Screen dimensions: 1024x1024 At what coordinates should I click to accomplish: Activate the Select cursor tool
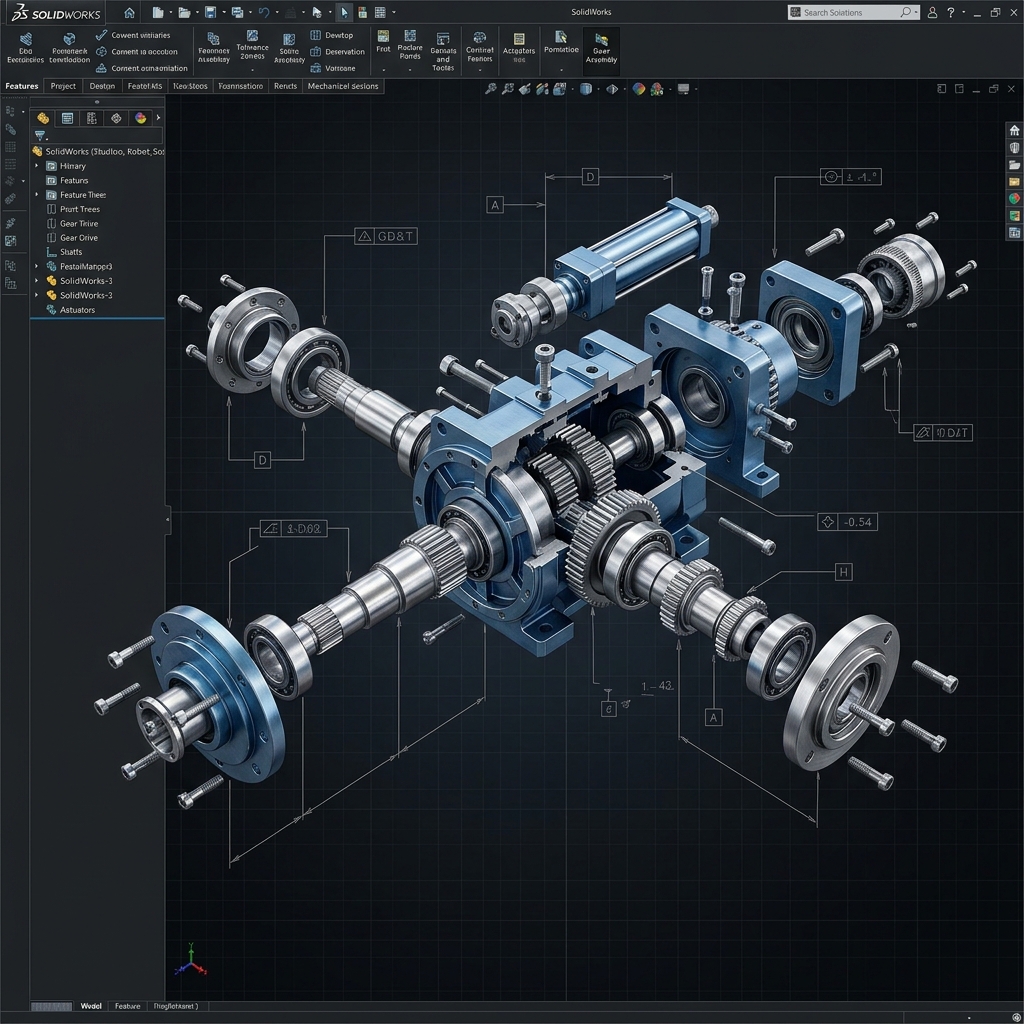point(344,12)
